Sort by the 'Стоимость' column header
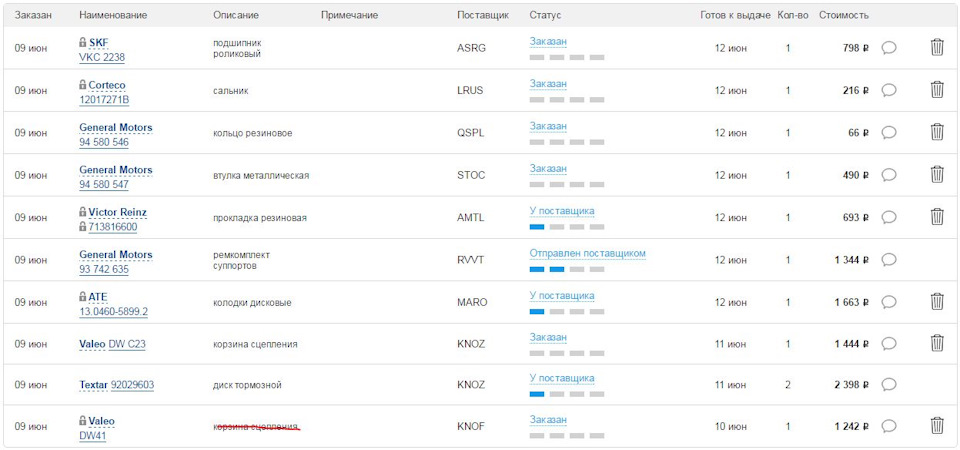960x450 pixels. 843,15
